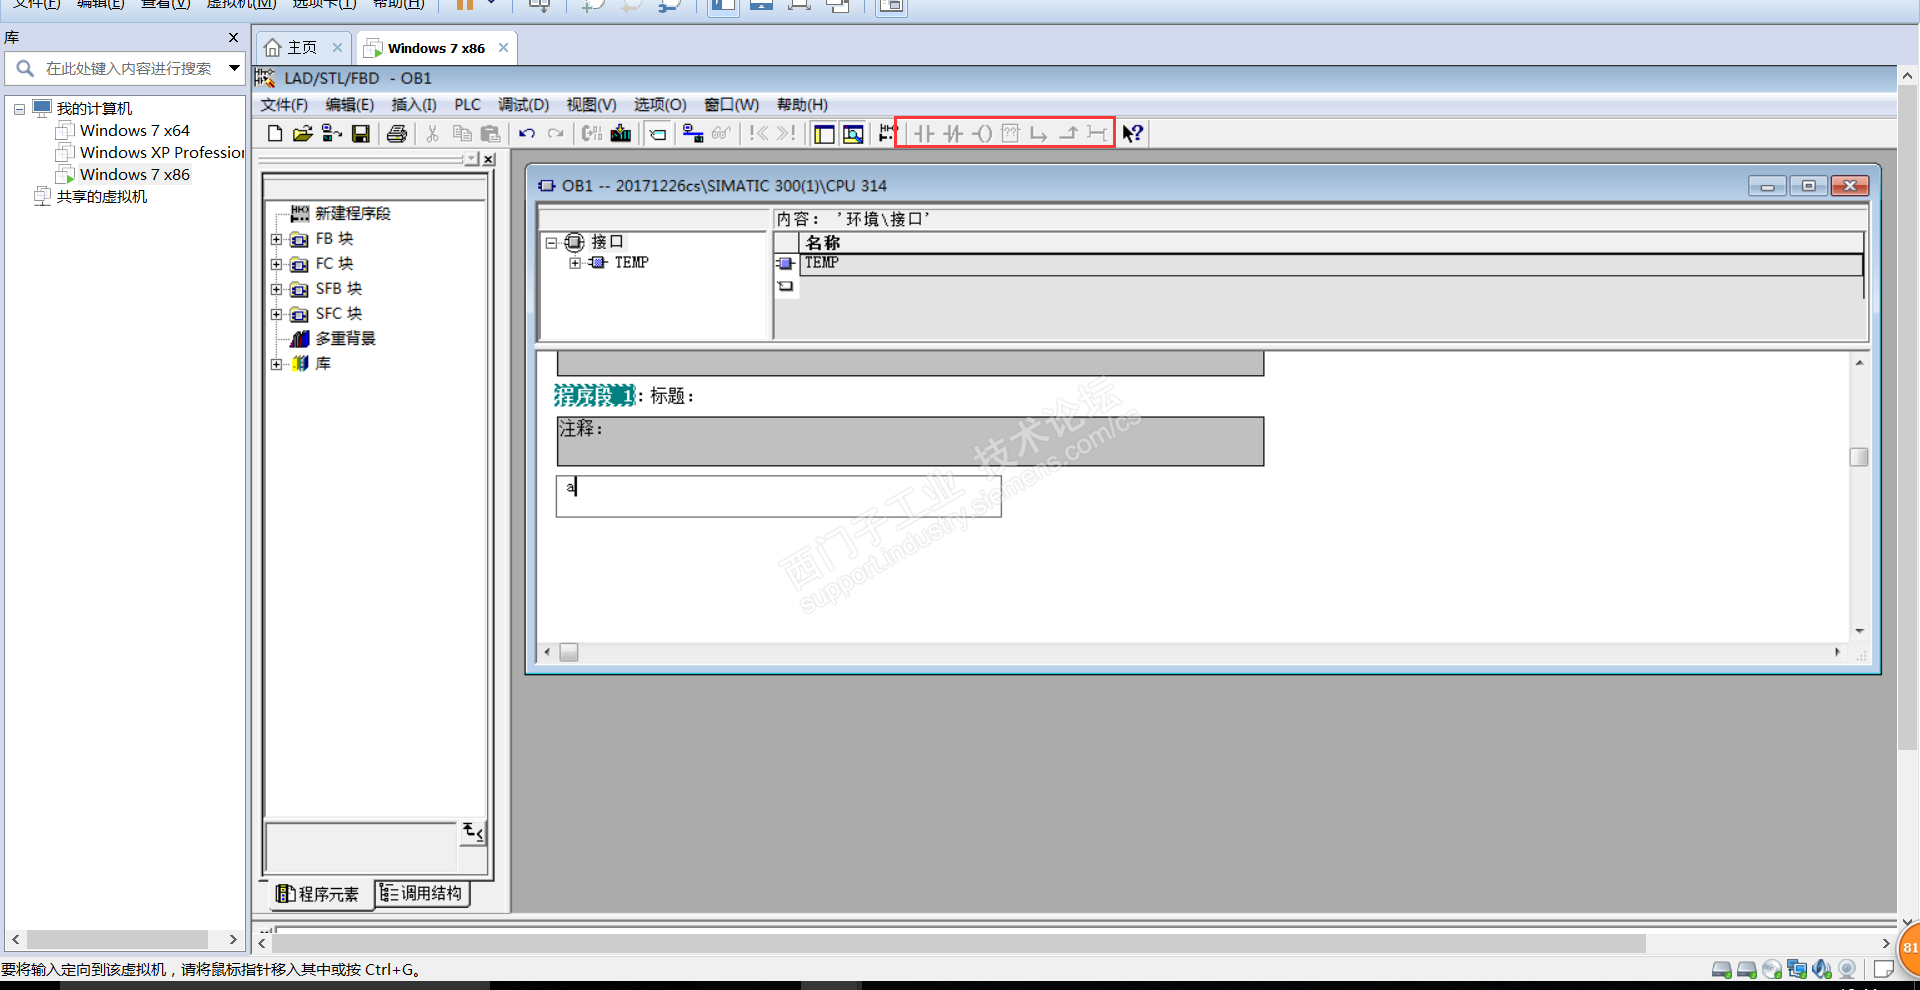The width and height of the screenshot is (1920, 990).
Task: Switch to the 调用结构 tab
Action: coord(421,893)
